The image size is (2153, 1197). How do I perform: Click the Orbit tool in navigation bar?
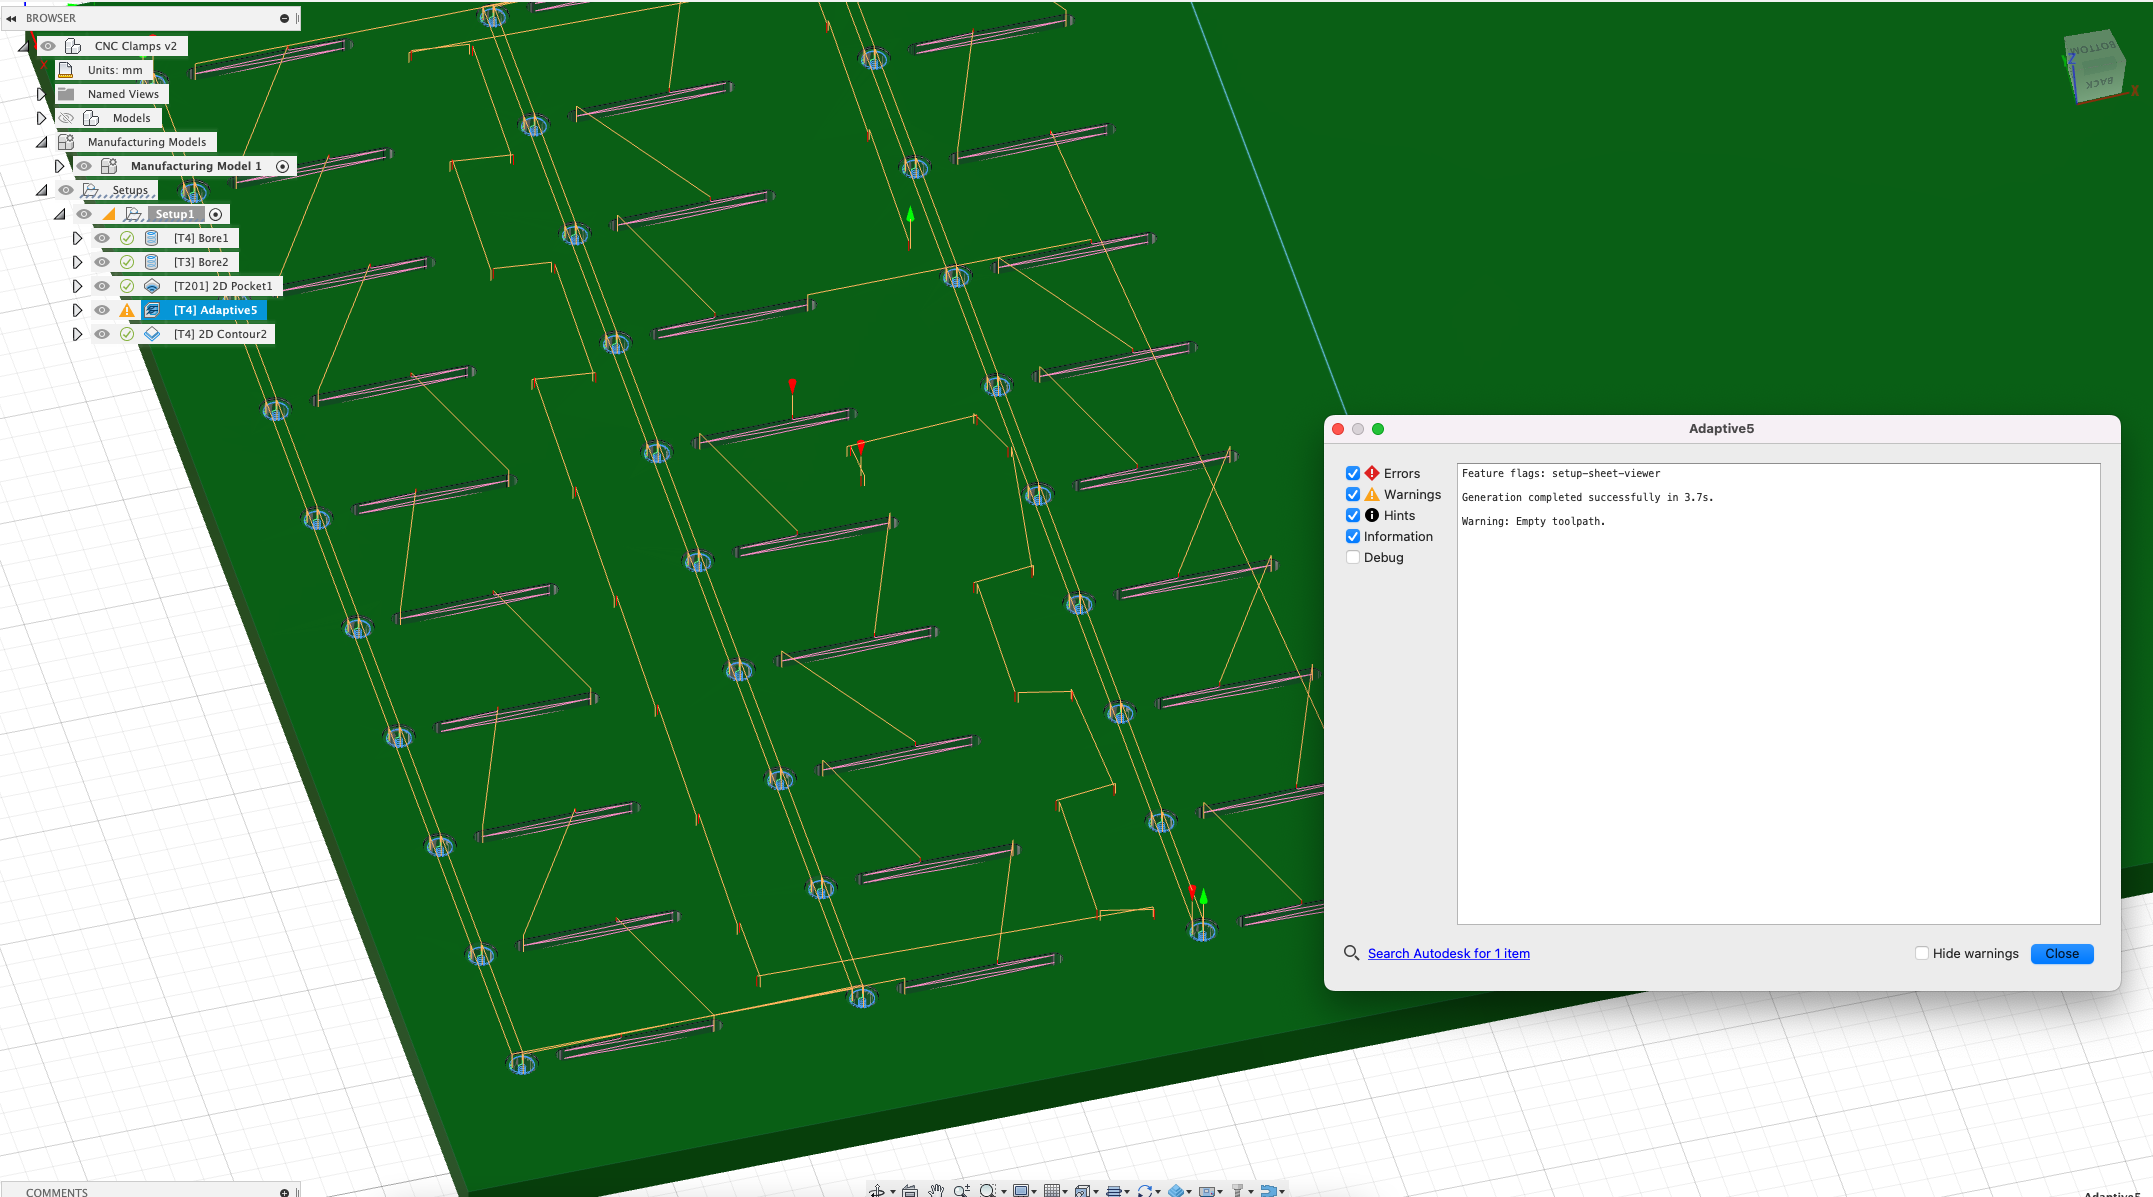(x=877, y=1191)
